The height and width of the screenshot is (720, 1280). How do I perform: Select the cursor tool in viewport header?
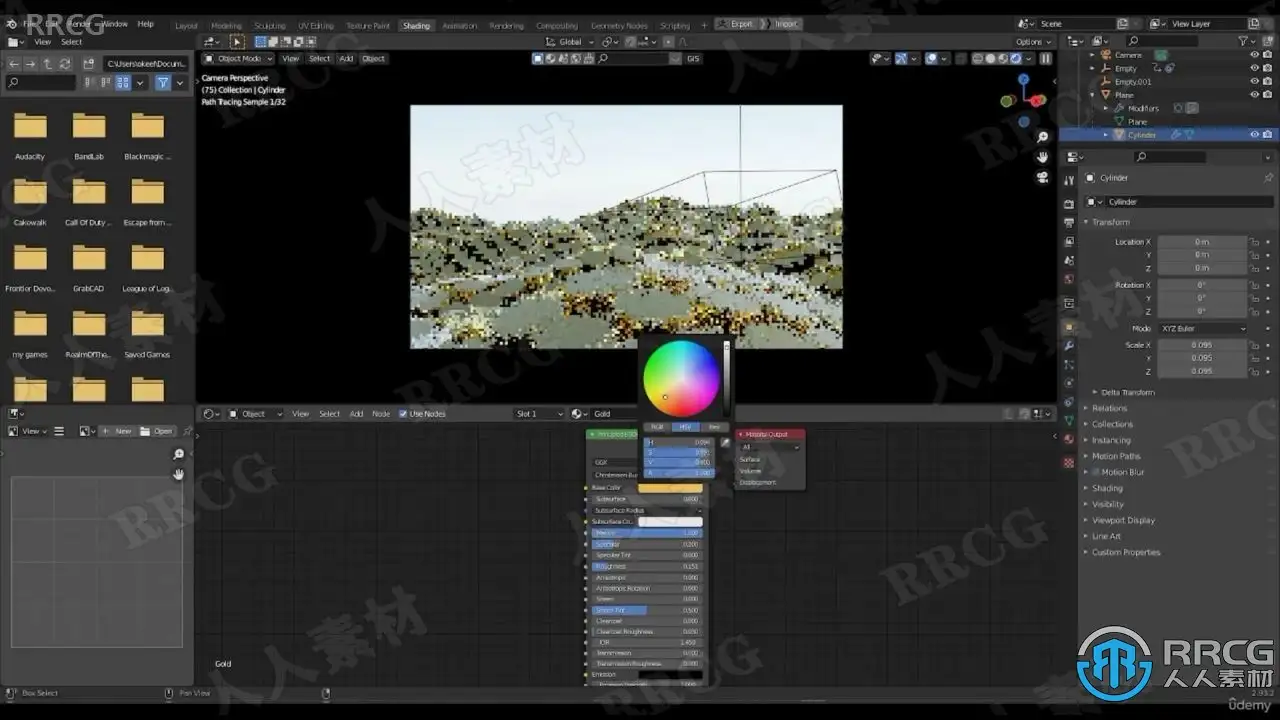(x=237, y=42)
